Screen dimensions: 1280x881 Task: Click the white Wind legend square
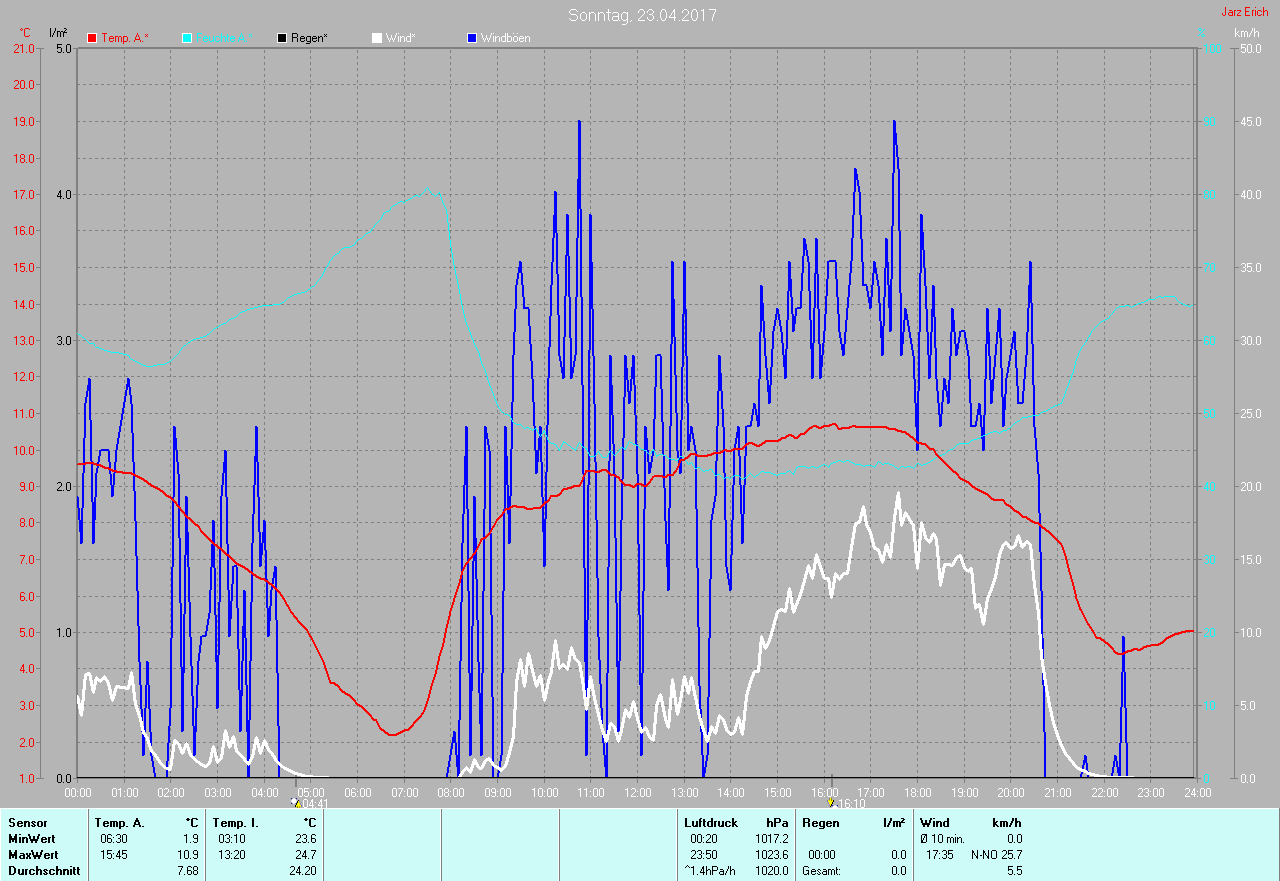pos(377,38)
